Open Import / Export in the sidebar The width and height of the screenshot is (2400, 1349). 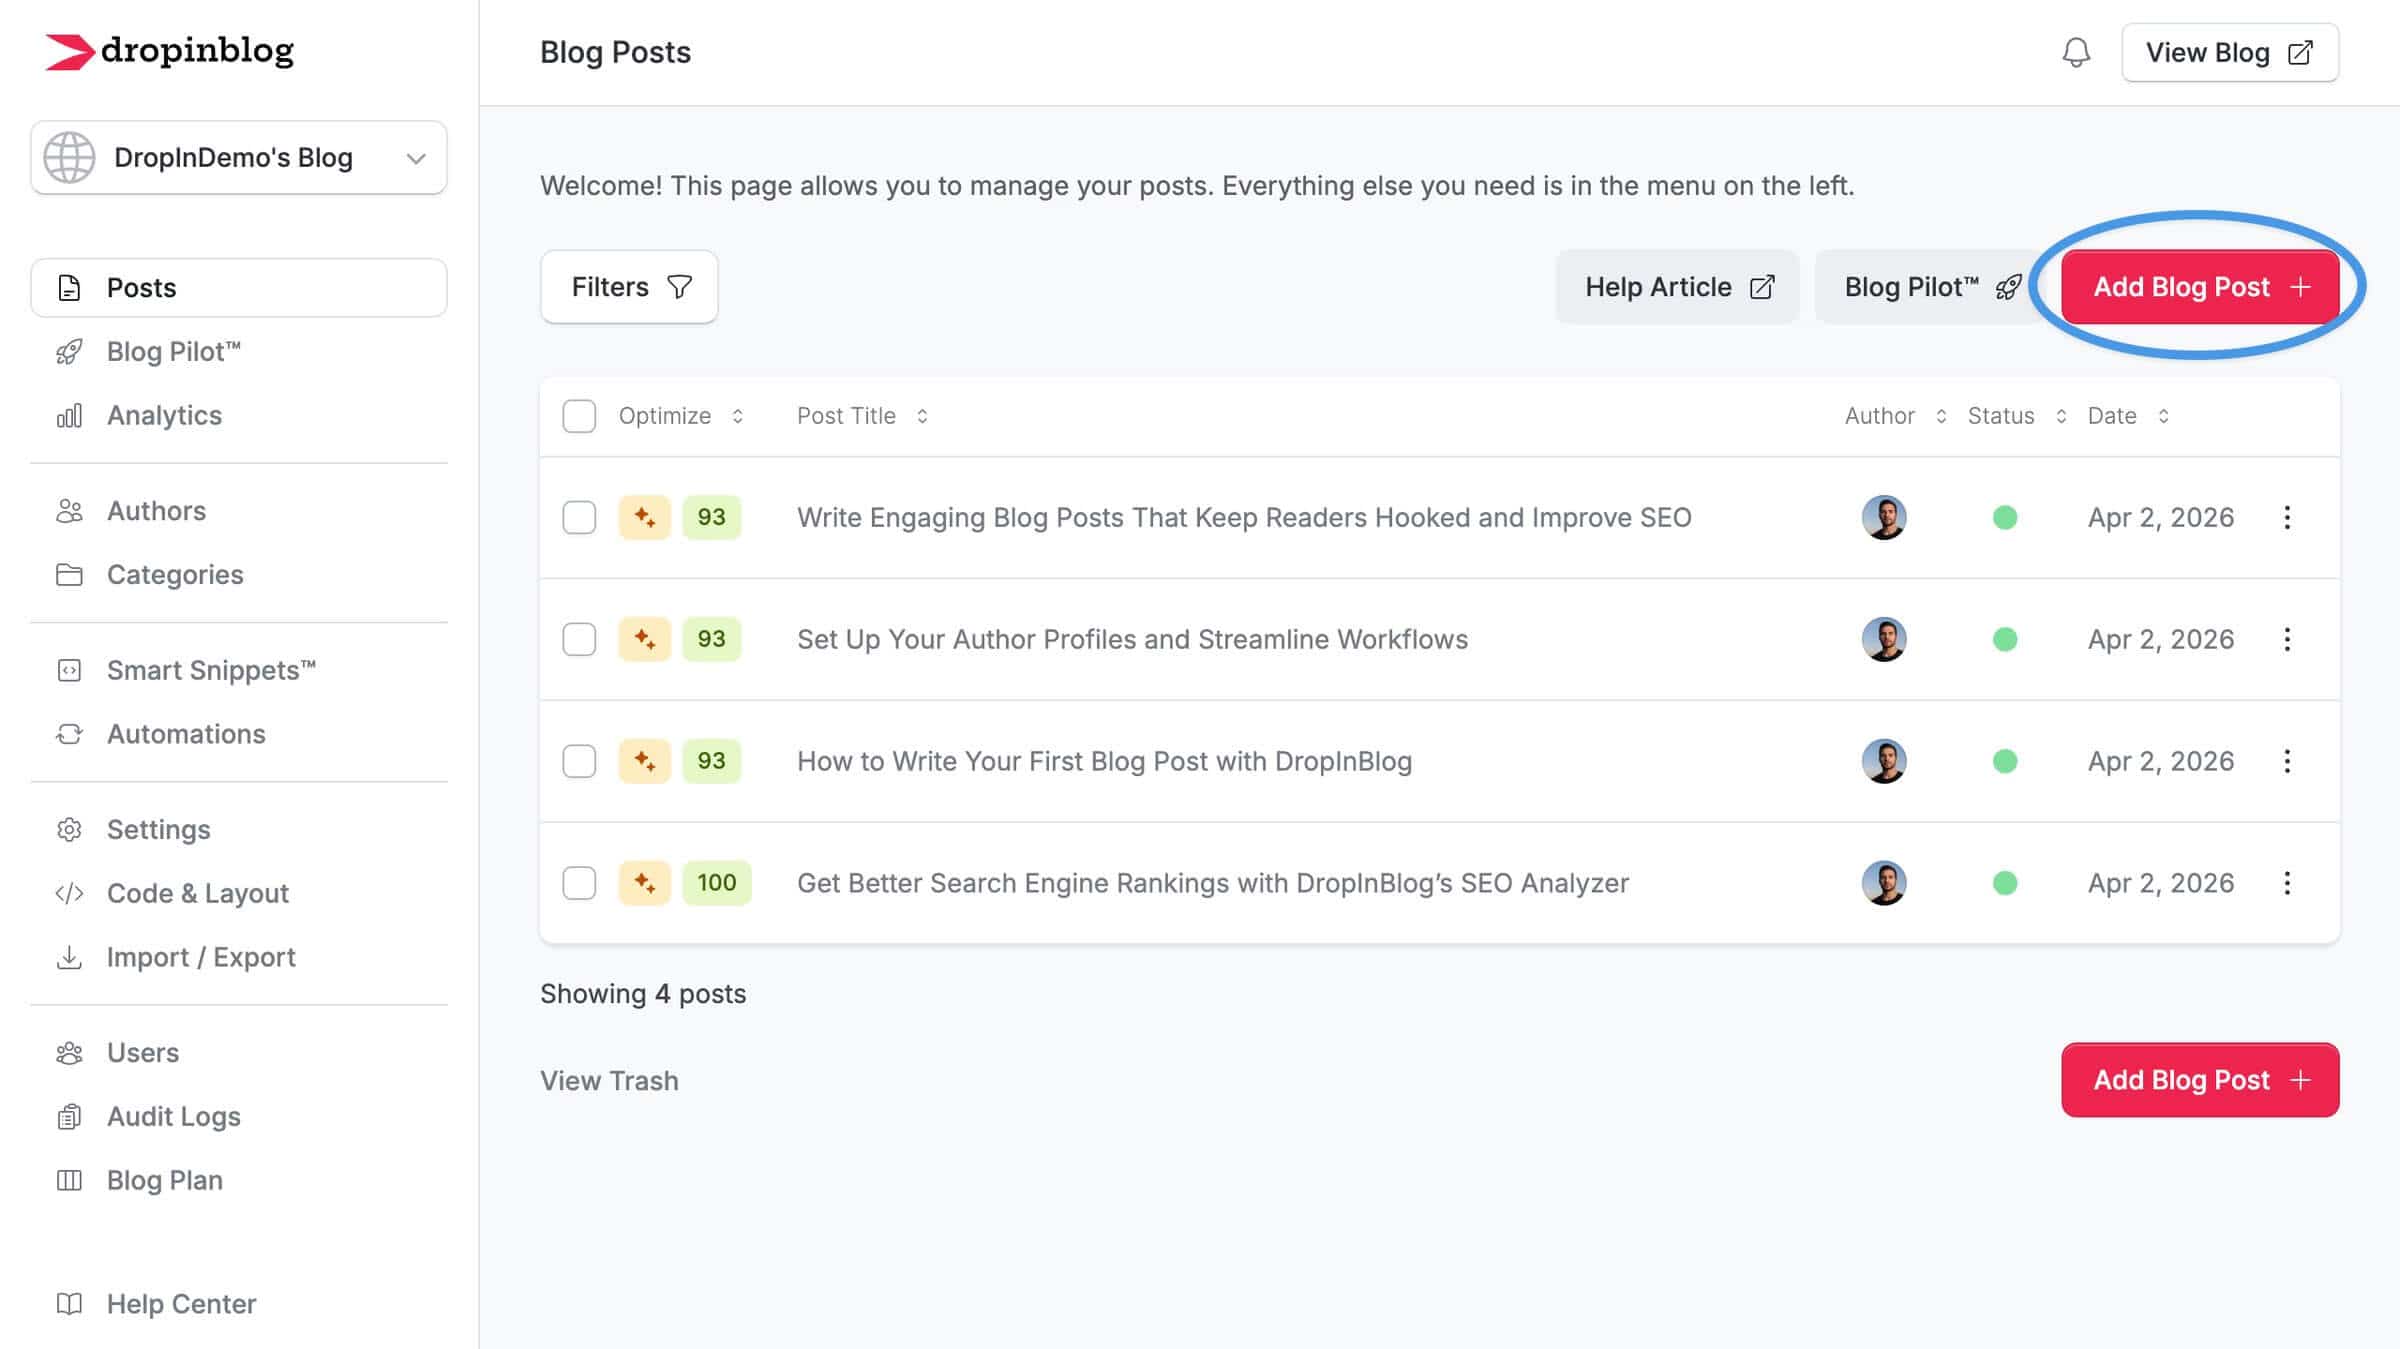click(x=201, y=958)
